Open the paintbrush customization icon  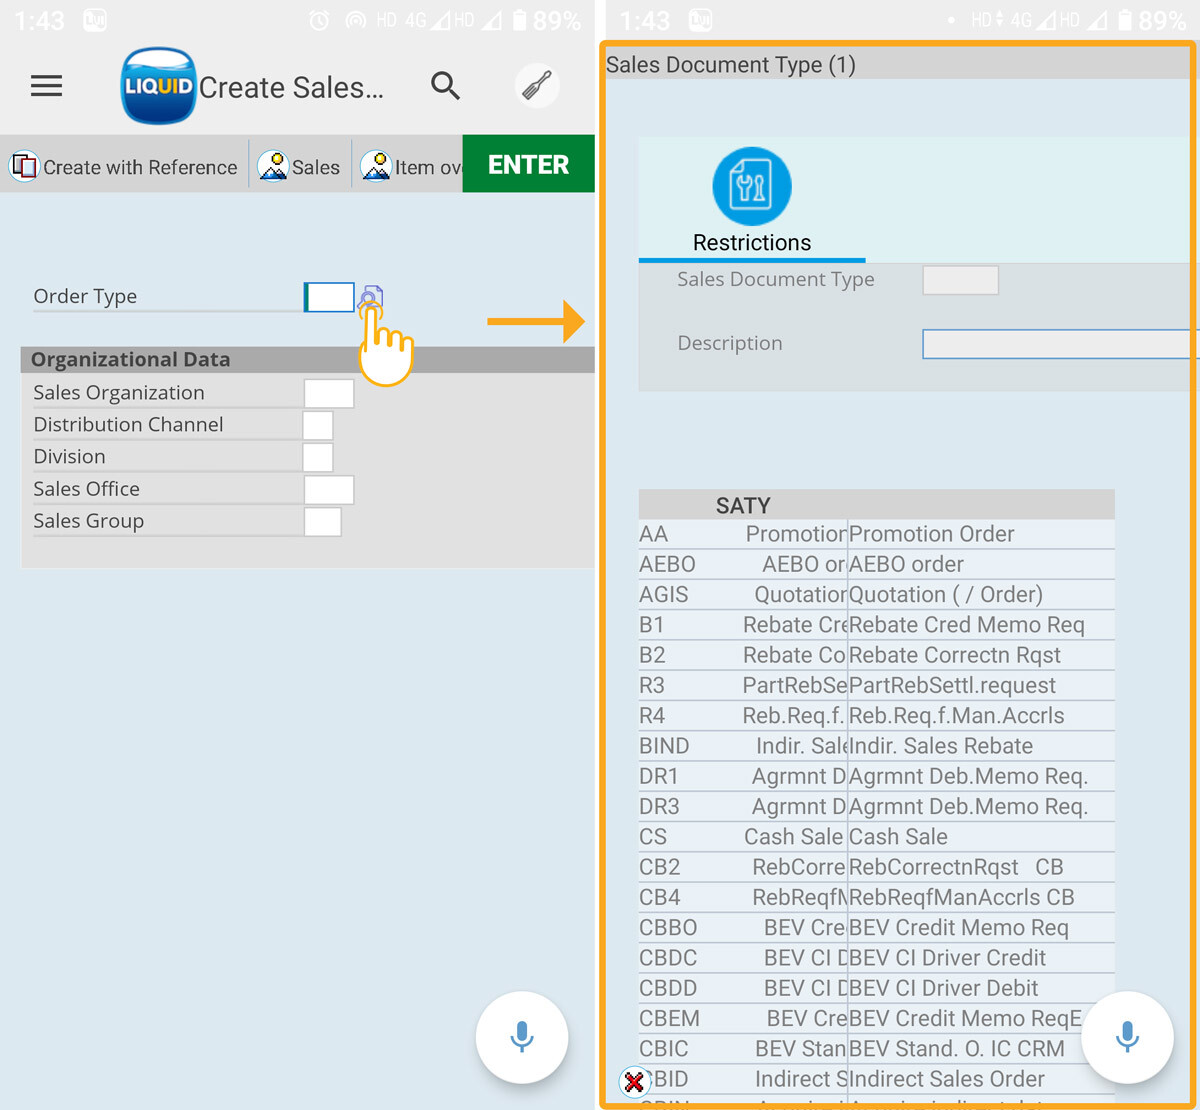pos(537,86)
